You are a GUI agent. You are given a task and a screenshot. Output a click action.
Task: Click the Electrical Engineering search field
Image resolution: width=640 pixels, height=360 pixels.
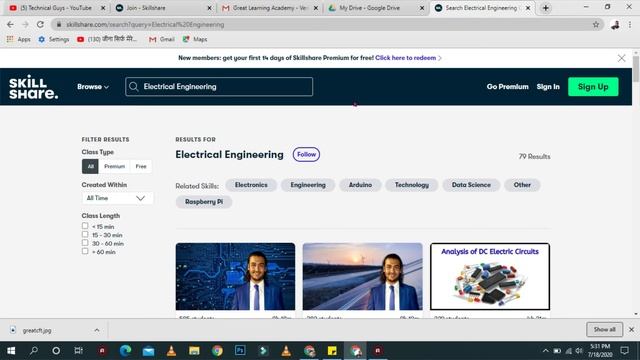[x=219, y=87]
